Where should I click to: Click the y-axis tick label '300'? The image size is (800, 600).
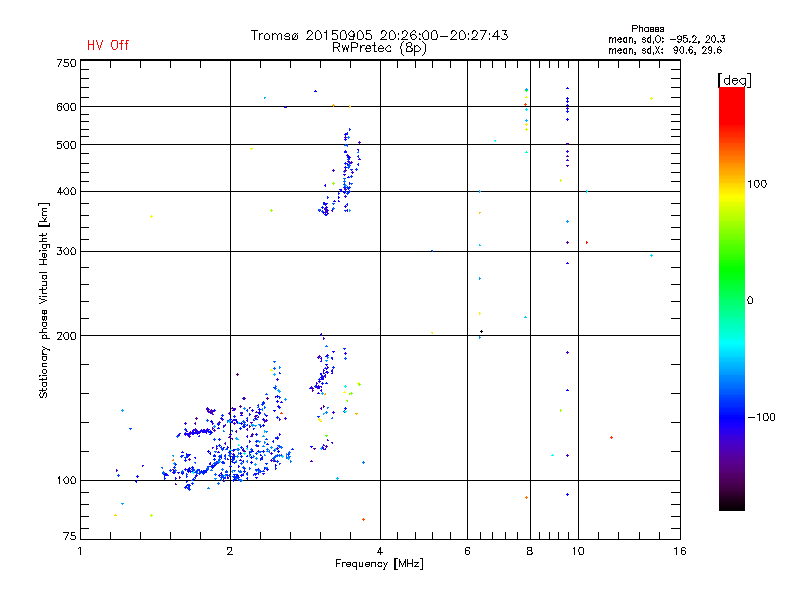coord(66,252)
